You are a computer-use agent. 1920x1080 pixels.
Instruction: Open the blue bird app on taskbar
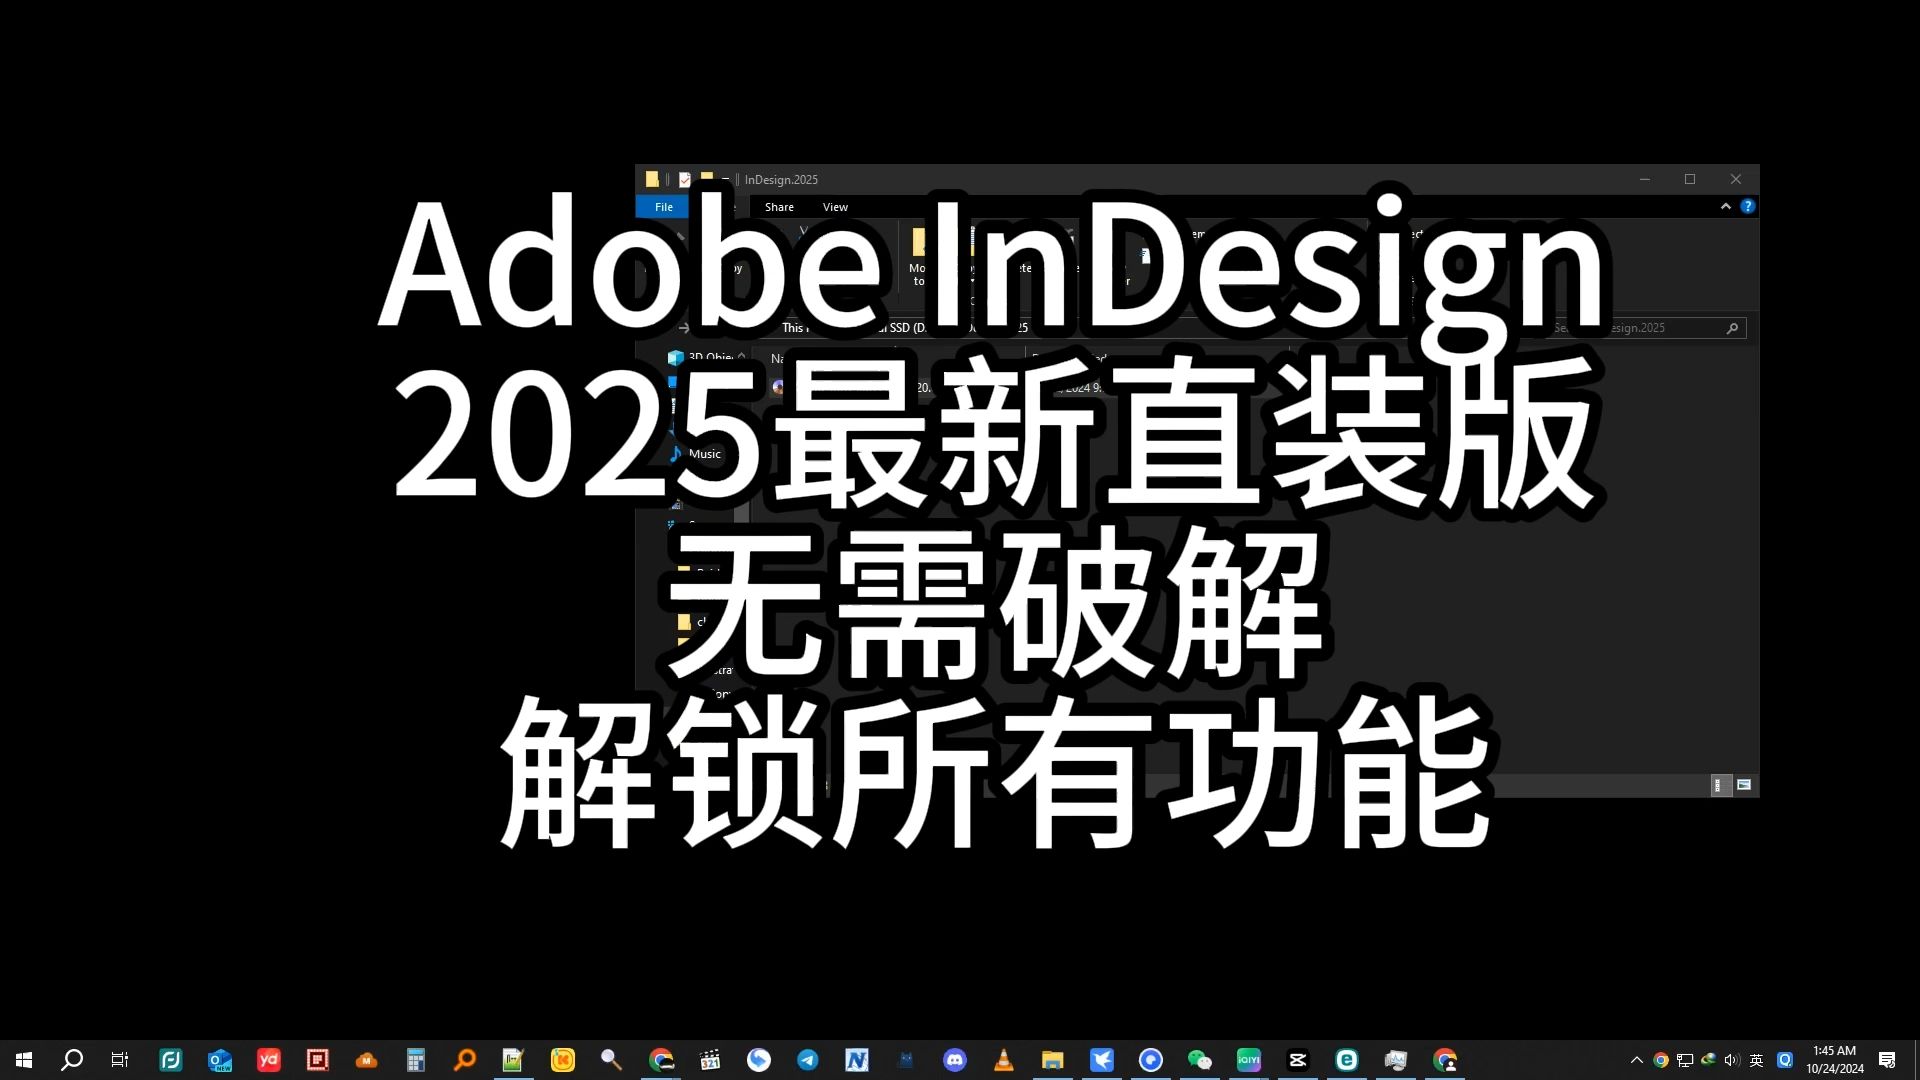(1102, 1060)
